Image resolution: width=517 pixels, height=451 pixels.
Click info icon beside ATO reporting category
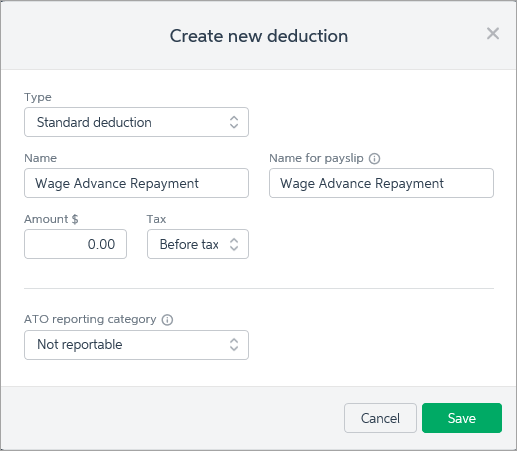tap(167, 320)
